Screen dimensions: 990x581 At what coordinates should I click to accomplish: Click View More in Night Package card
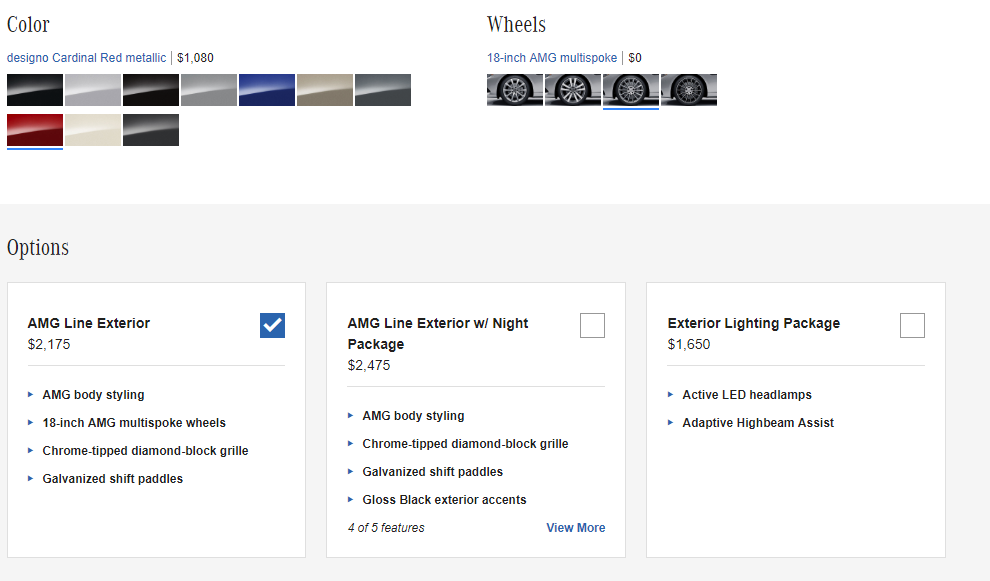click(x=576, y=527)
